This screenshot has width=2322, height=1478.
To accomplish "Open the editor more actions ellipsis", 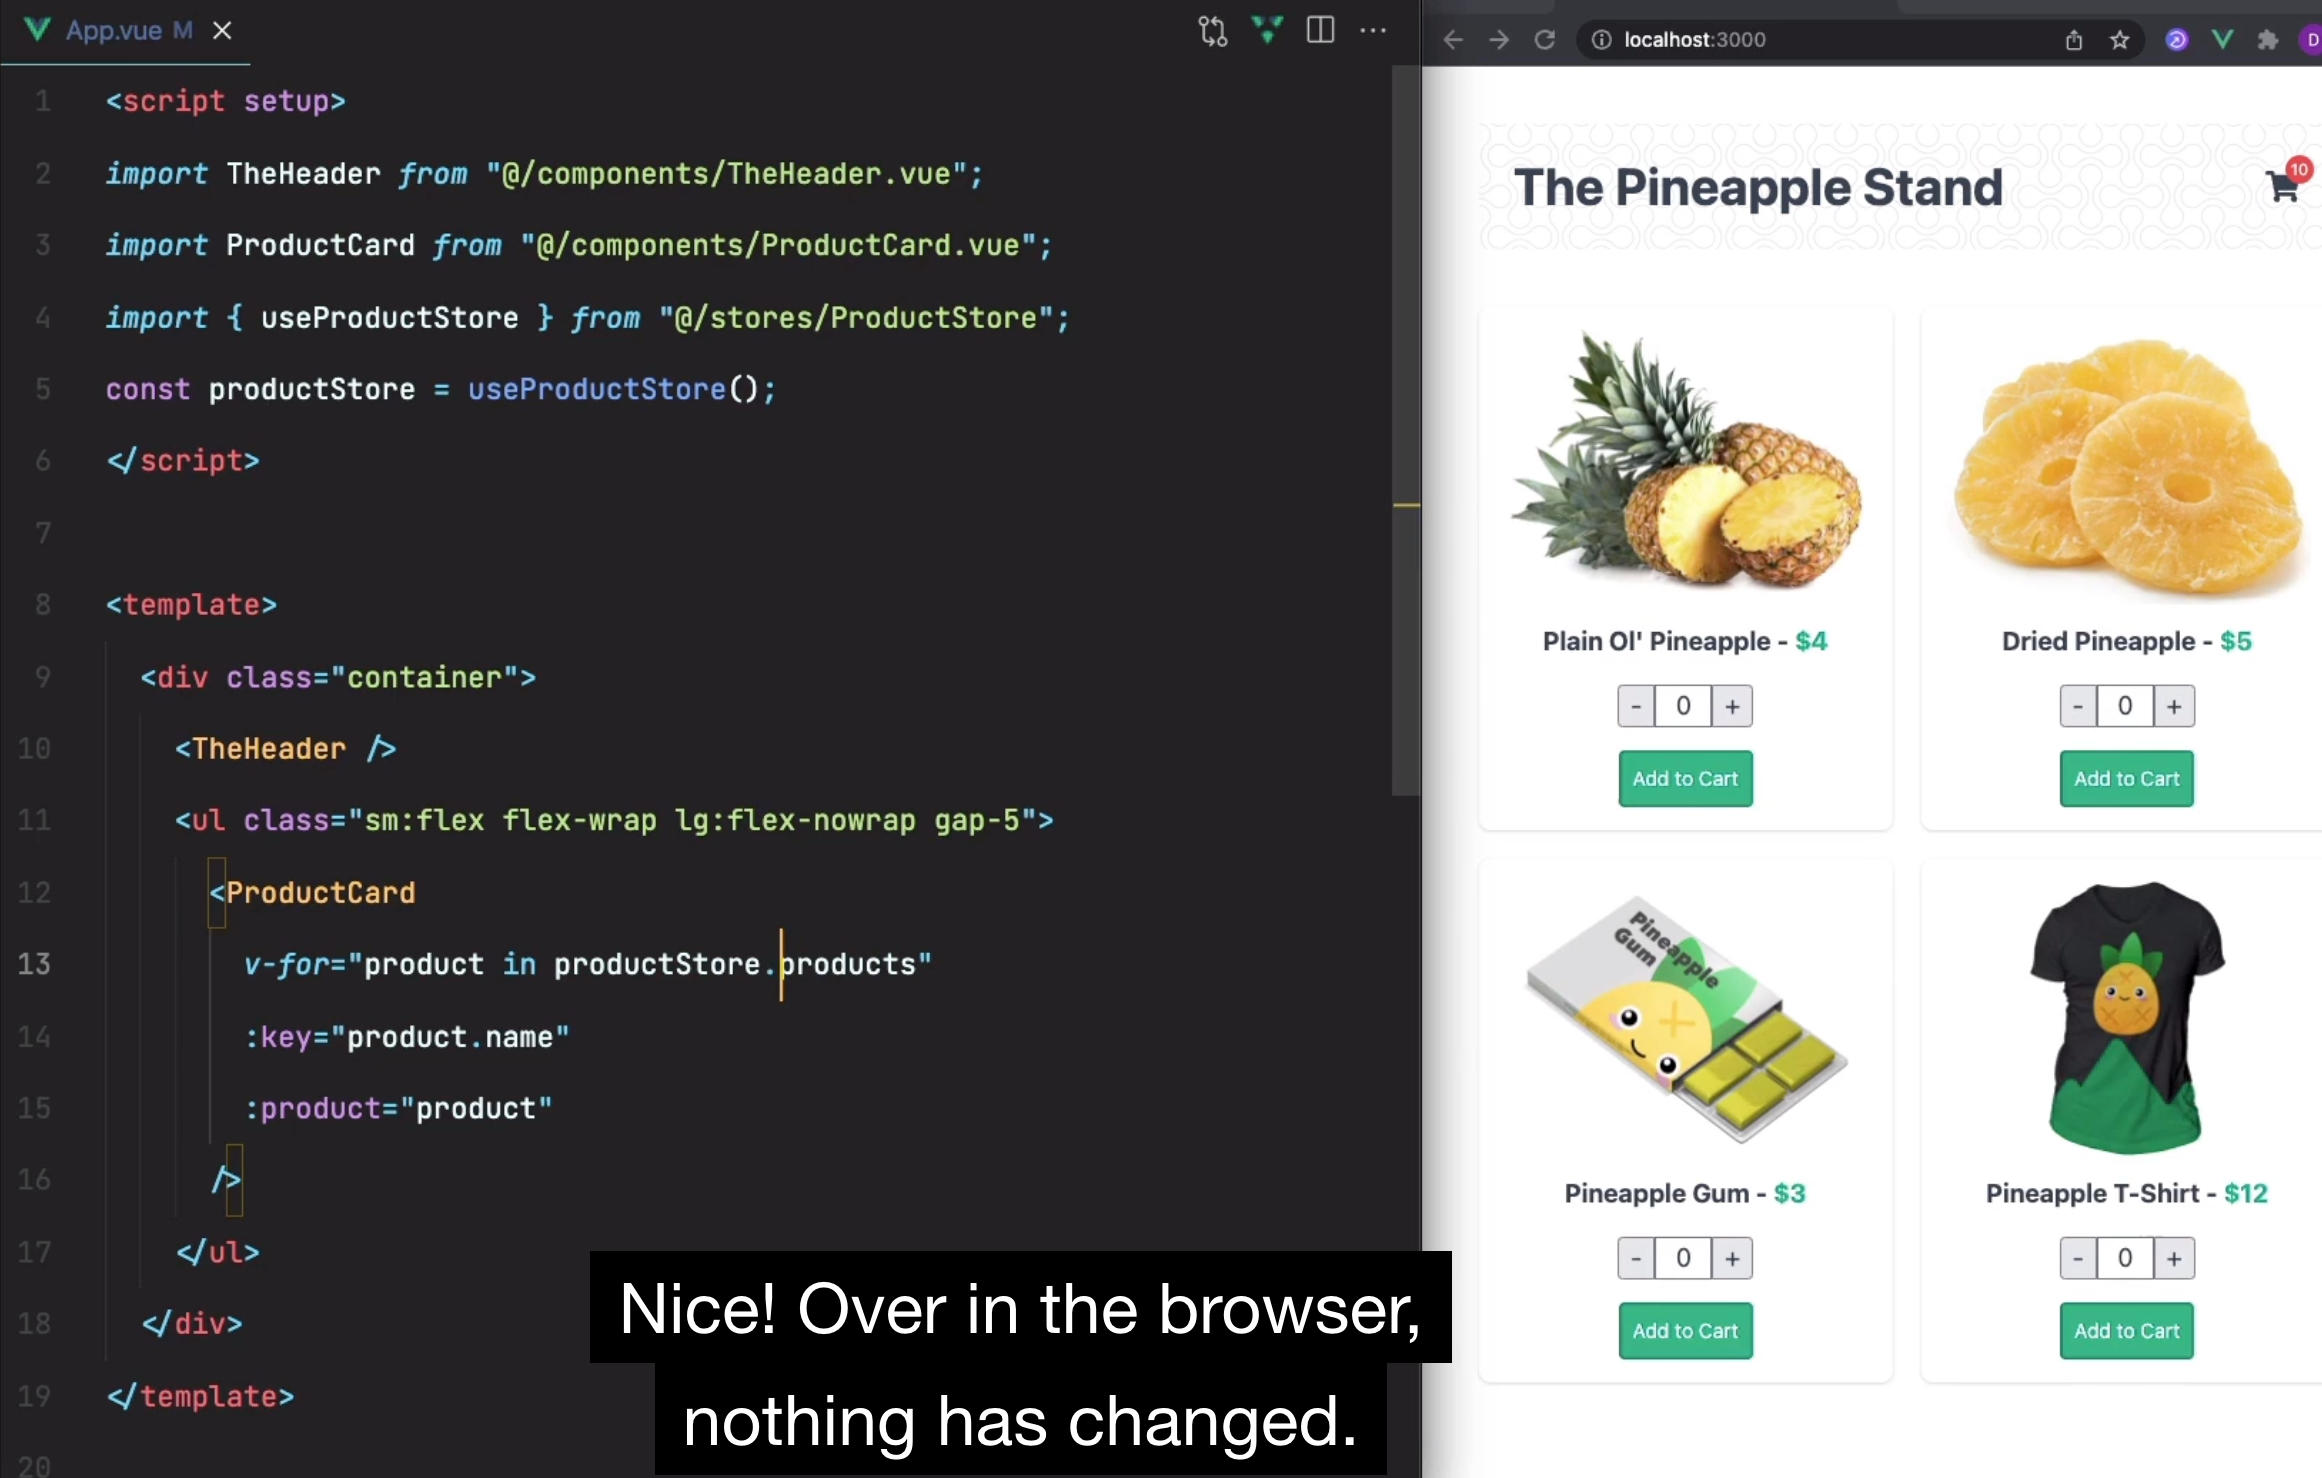I will coord(1373,31).
